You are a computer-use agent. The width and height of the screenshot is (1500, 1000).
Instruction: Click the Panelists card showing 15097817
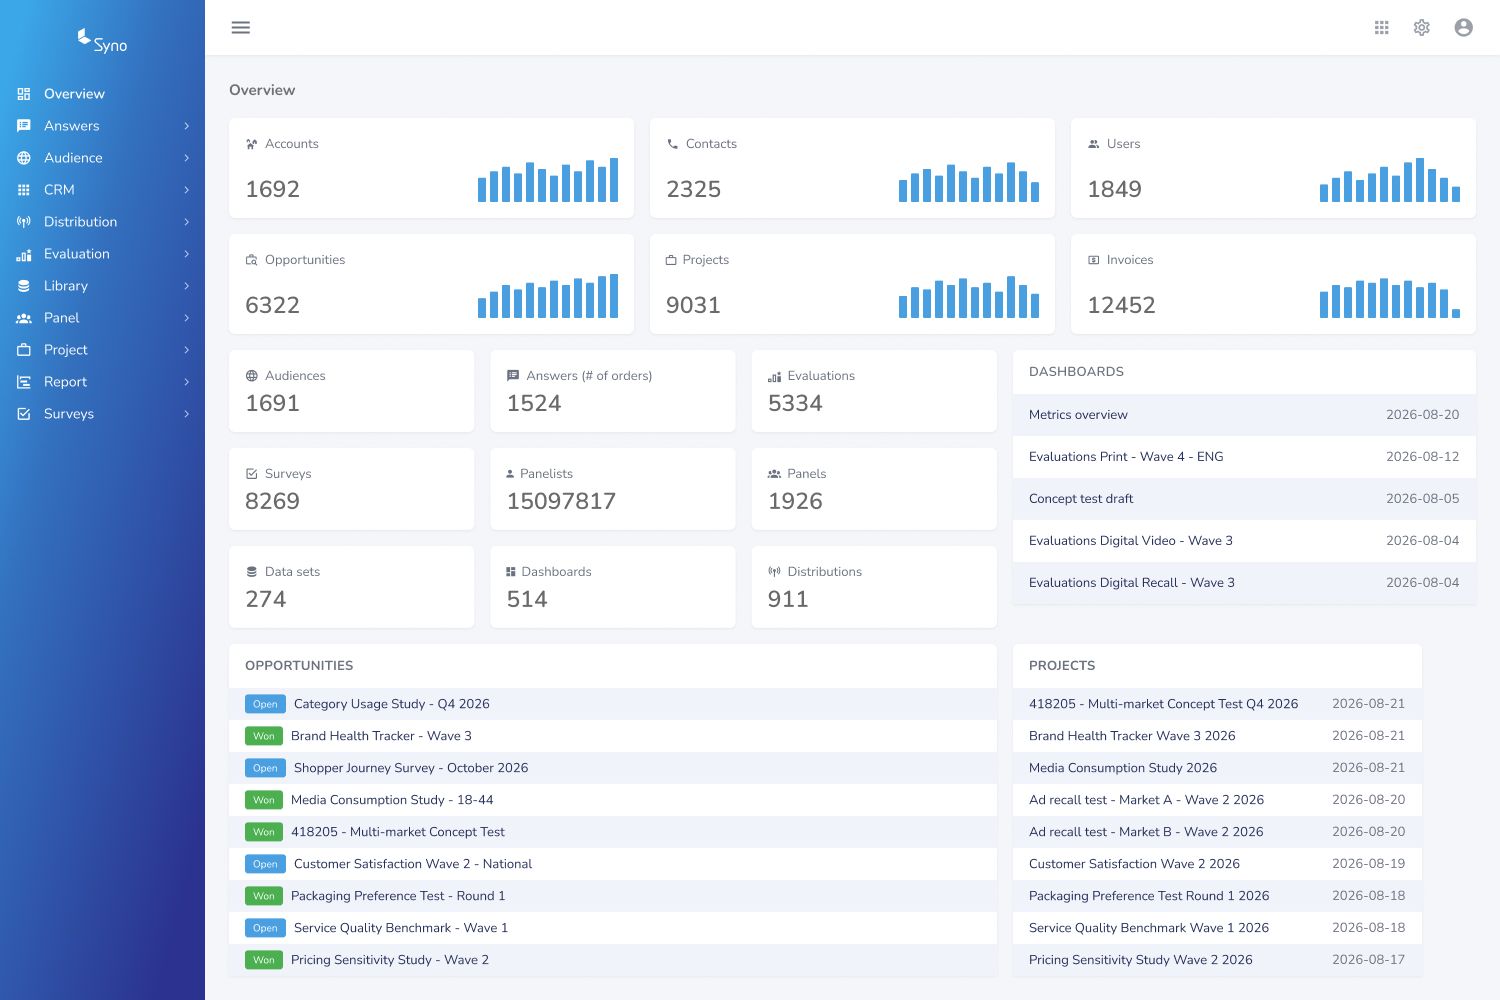612,489
